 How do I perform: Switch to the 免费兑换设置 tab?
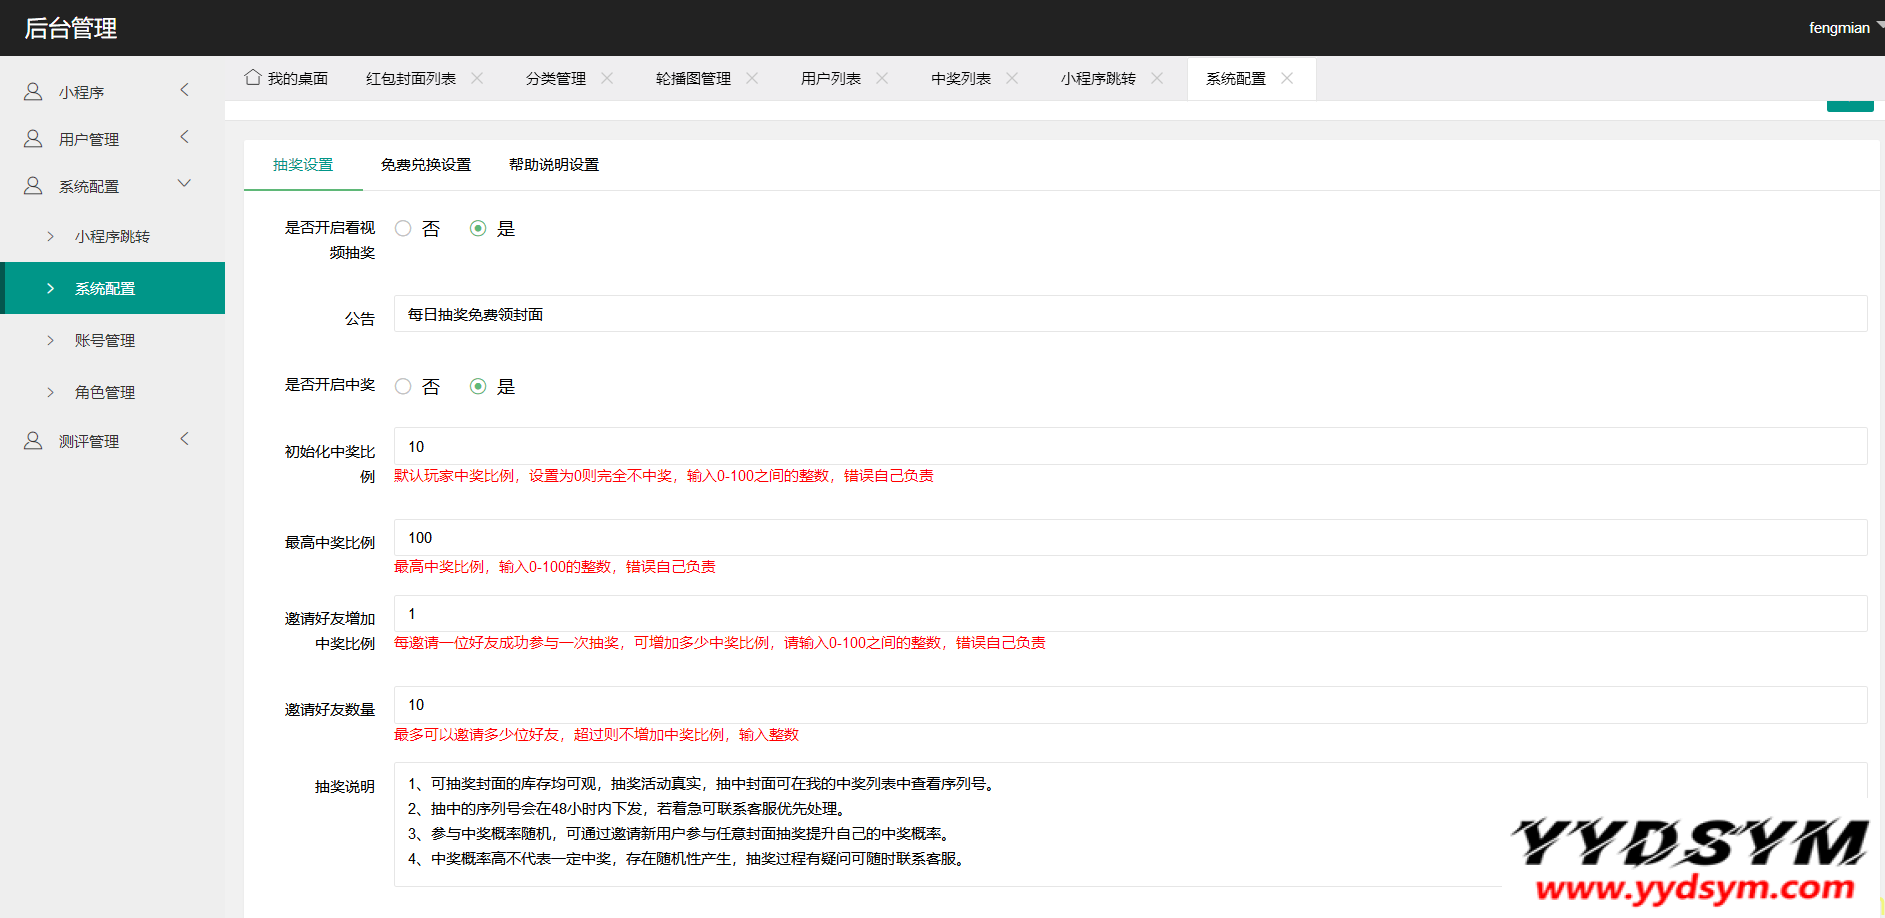pos(425,165)
